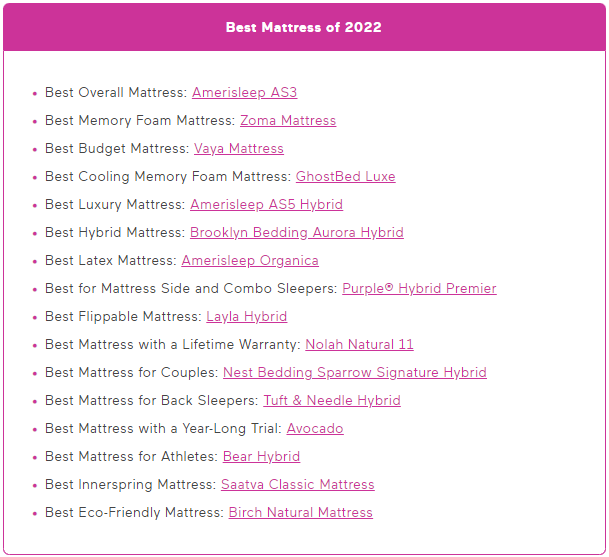Click the Best Overall Mattress label text
609x557 pixels.
click(116, 92)
